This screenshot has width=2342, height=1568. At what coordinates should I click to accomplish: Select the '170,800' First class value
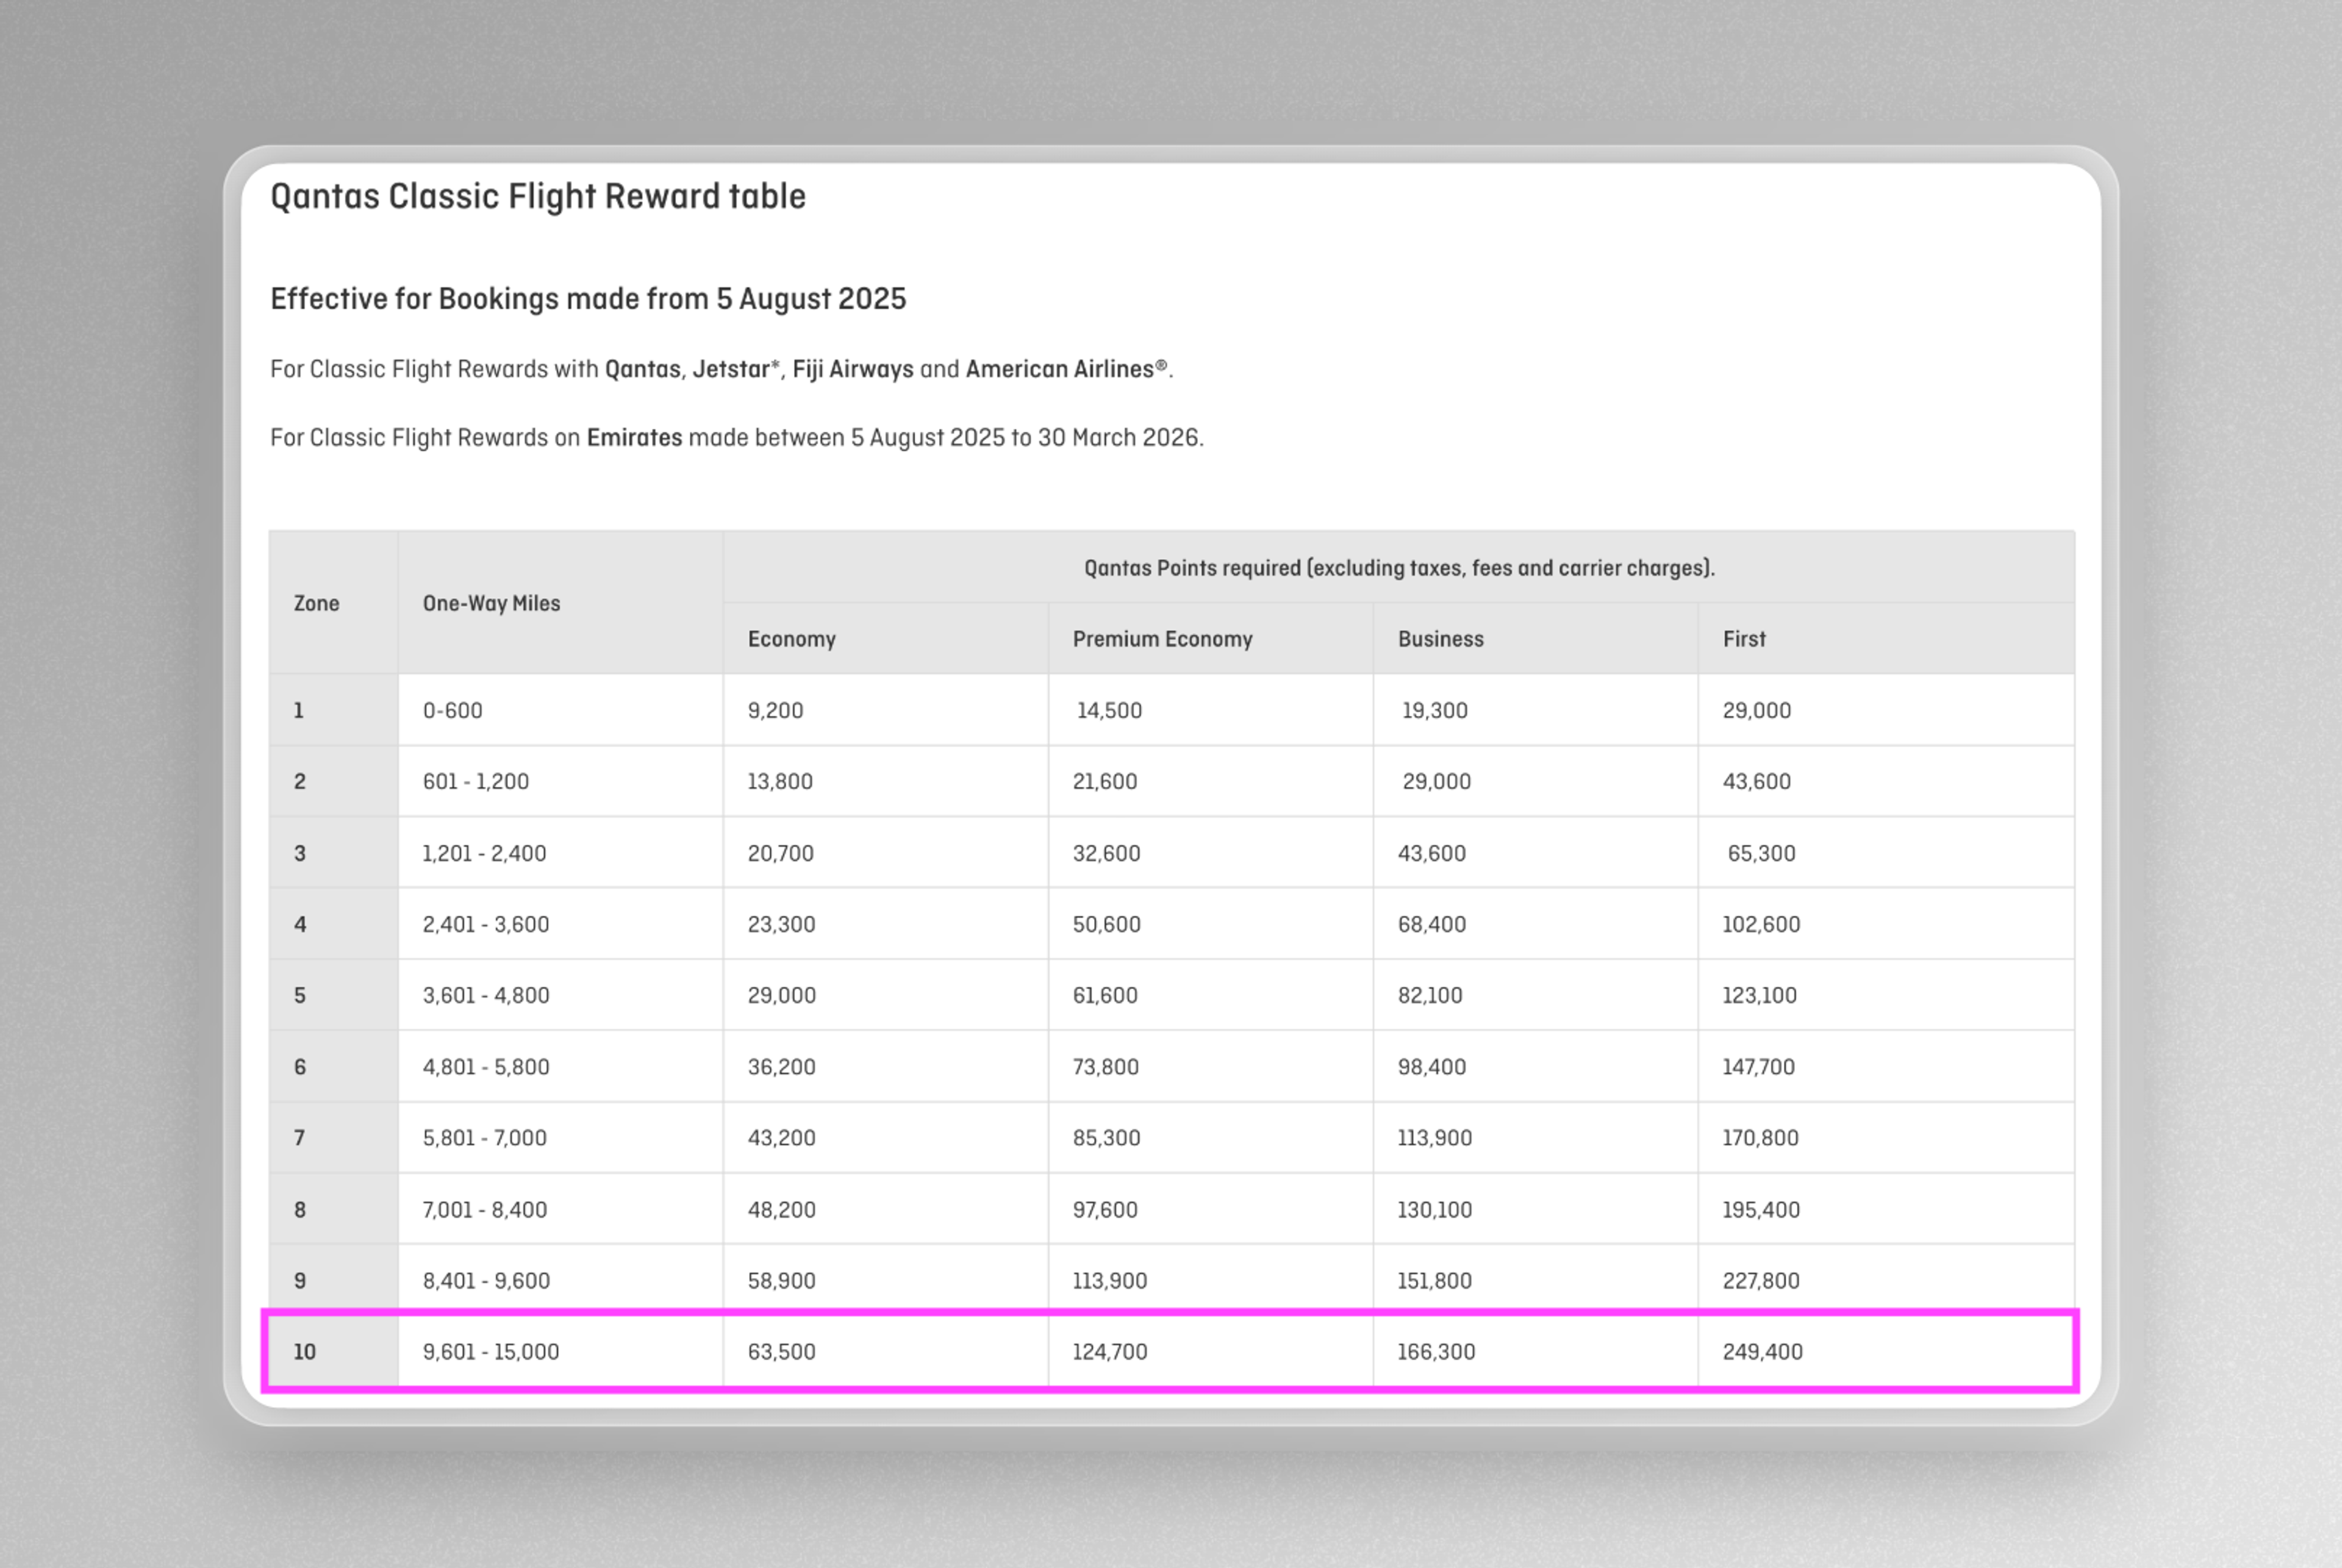point(1760,1138)
